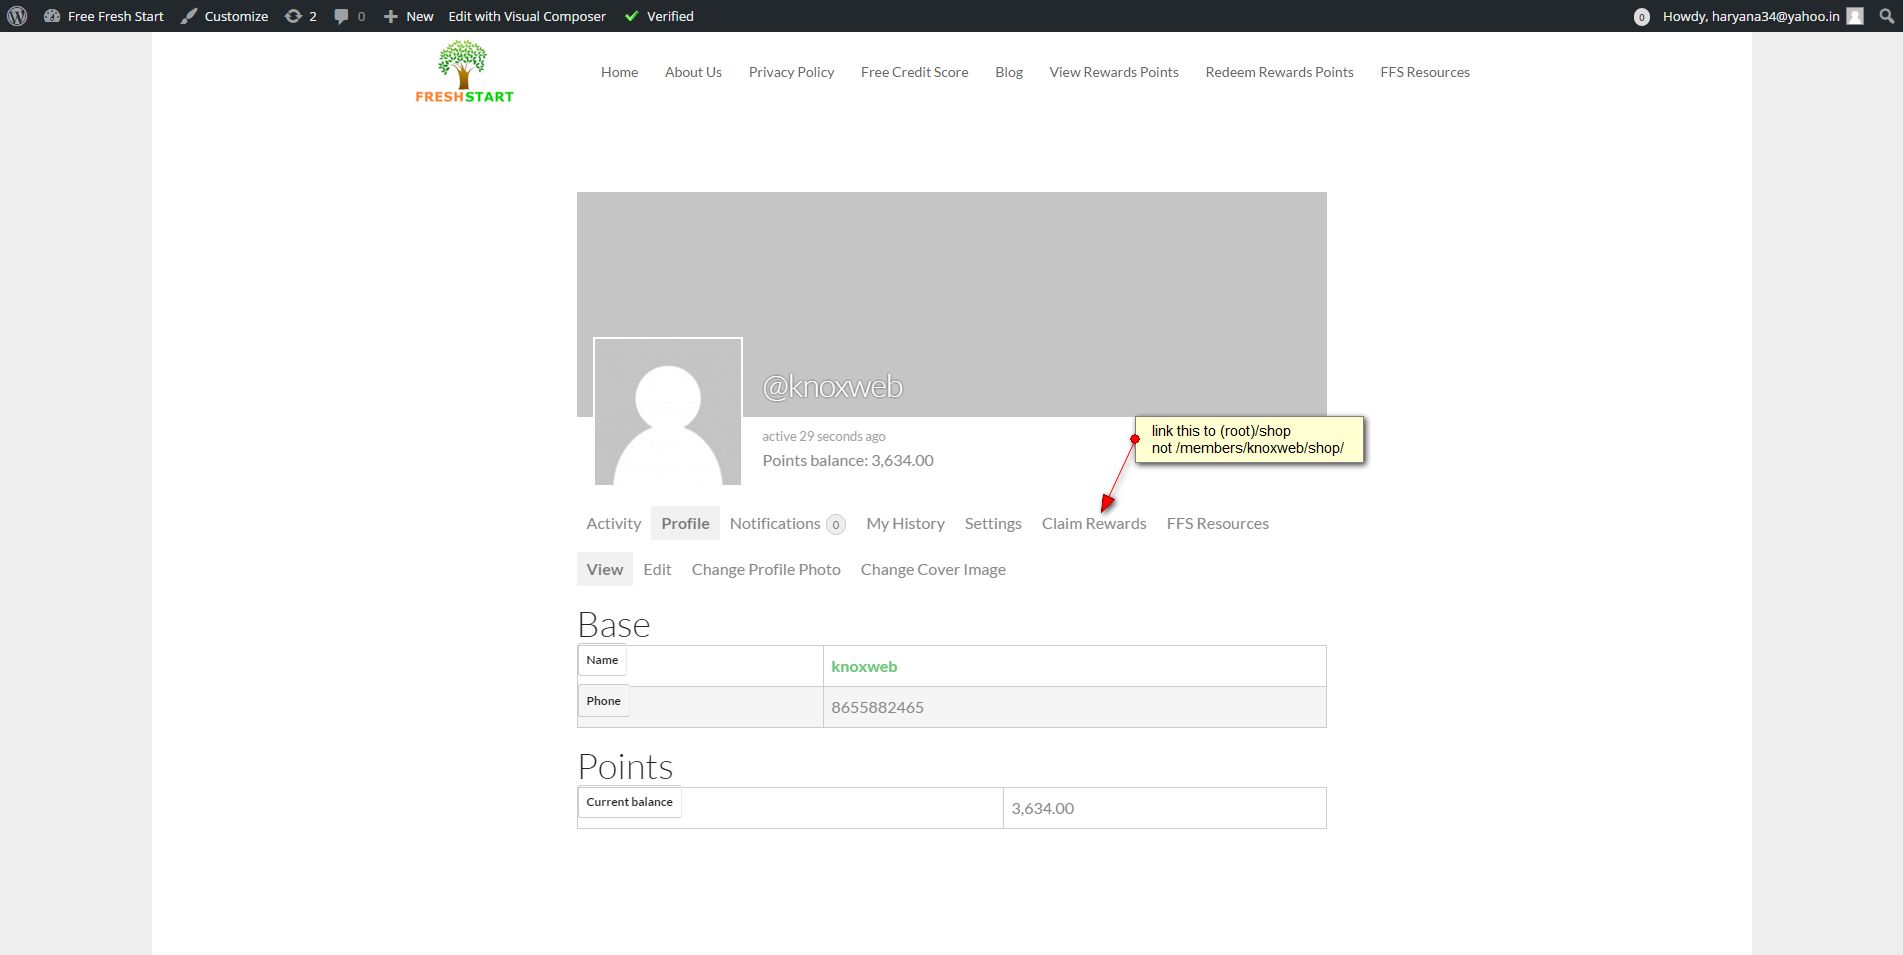The image size is (1903, 955).
Task: Select the Profile tab
Action: pos(685,523)
